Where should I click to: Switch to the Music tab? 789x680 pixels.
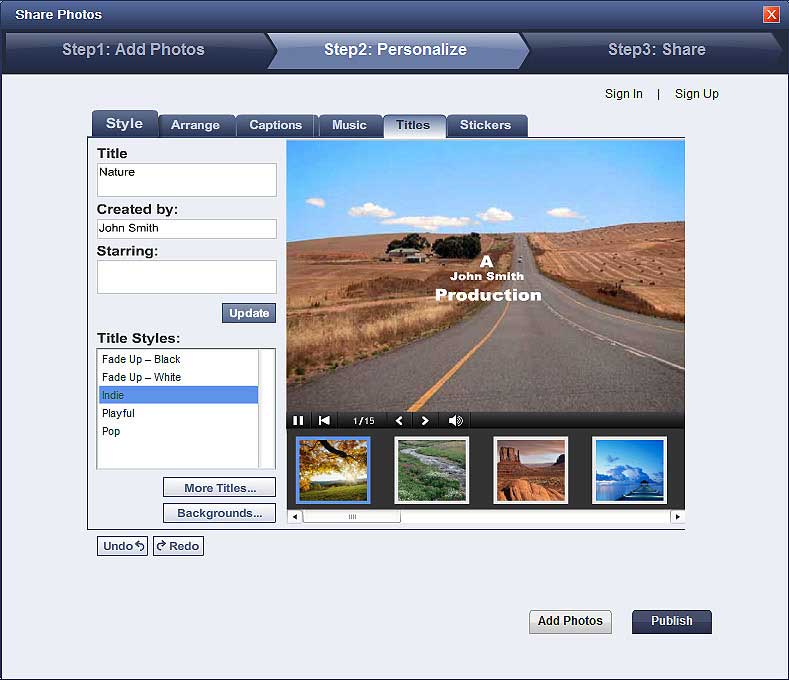(349, 125)
